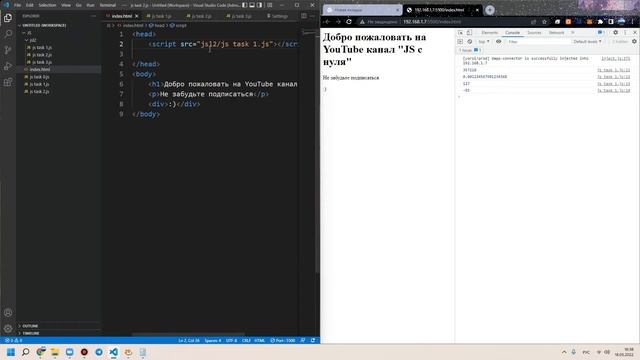Switch to the index.html editor tab
This screenshot has width=640, height=360.
click(121, 16)
